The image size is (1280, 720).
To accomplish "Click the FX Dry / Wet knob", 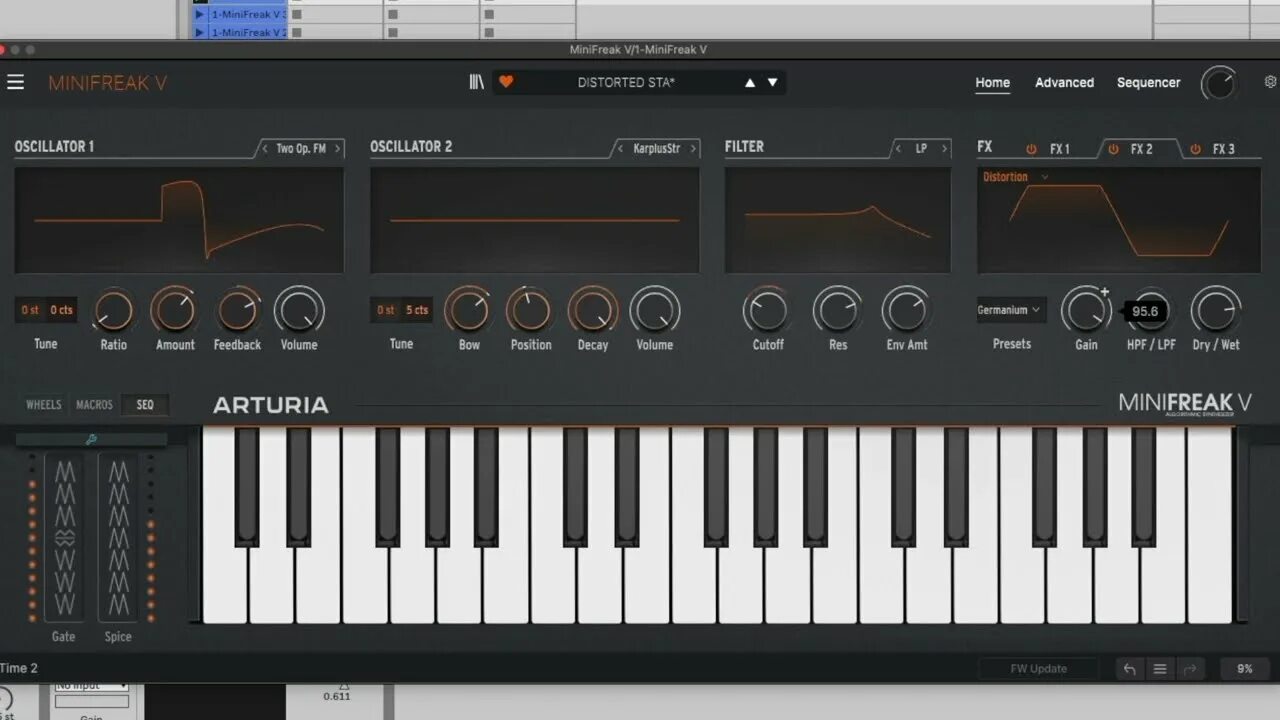I will pos(1216,310).
